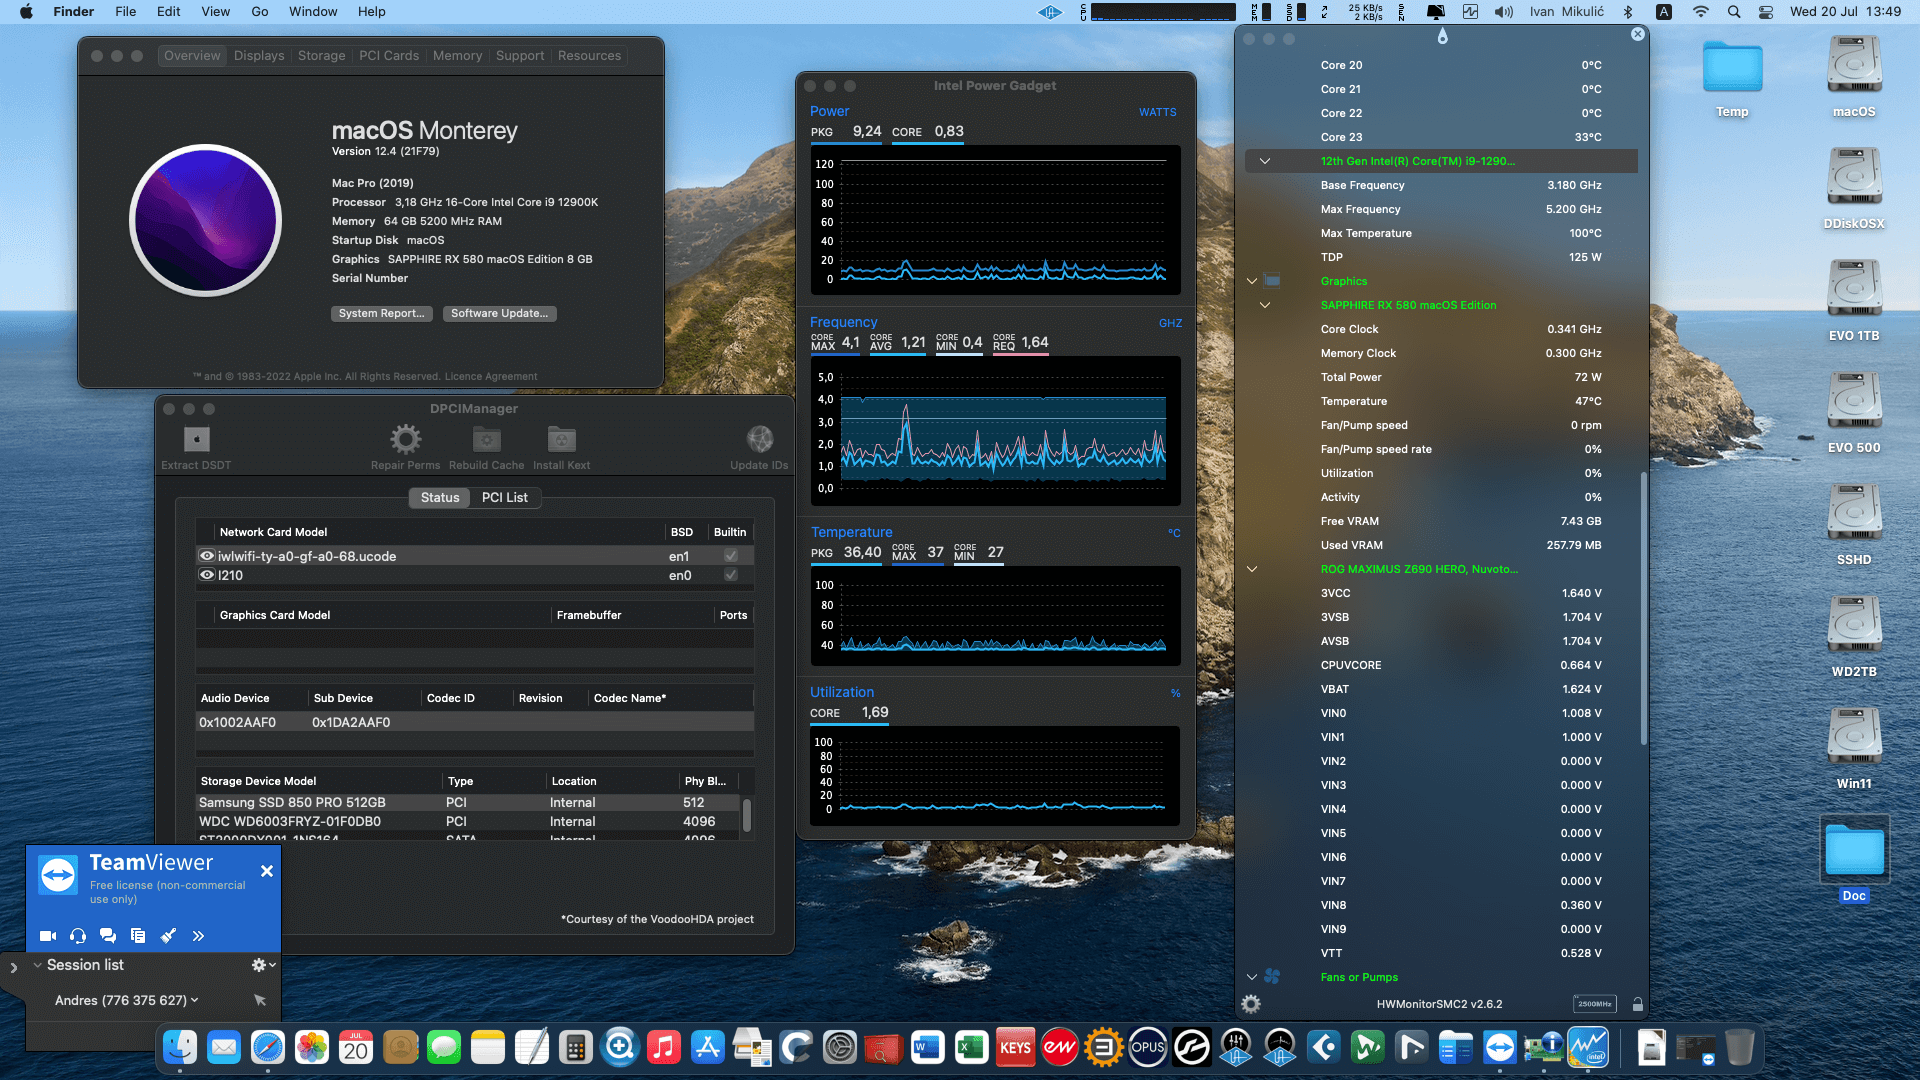Open Safari from the Dock
The height and width of the screenshot is (1080, 1920).
pos(268,1047)
